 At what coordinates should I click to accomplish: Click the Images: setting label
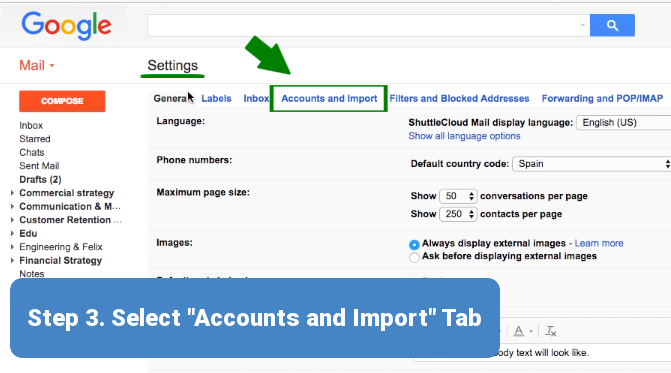pos(174,243)
